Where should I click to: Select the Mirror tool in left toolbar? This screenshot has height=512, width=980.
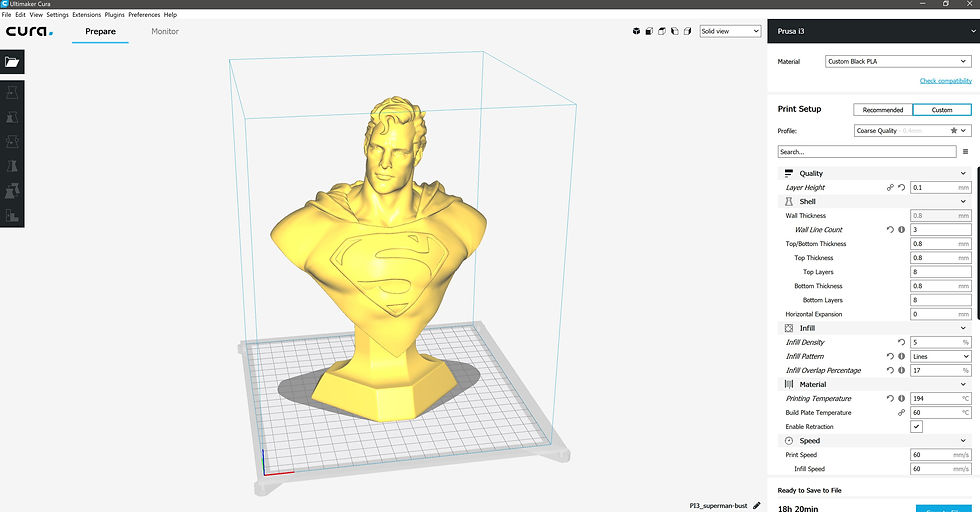pyautogui.click(x=12, y=166)
